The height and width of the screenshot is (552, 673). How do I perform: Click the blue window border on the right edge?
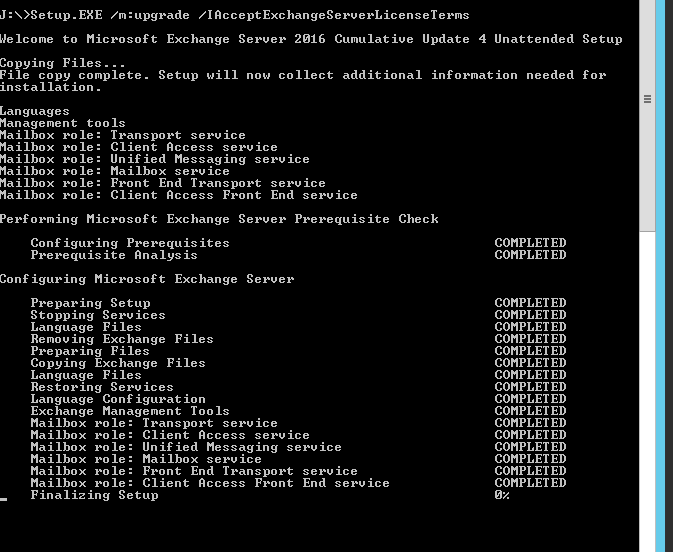661,276
